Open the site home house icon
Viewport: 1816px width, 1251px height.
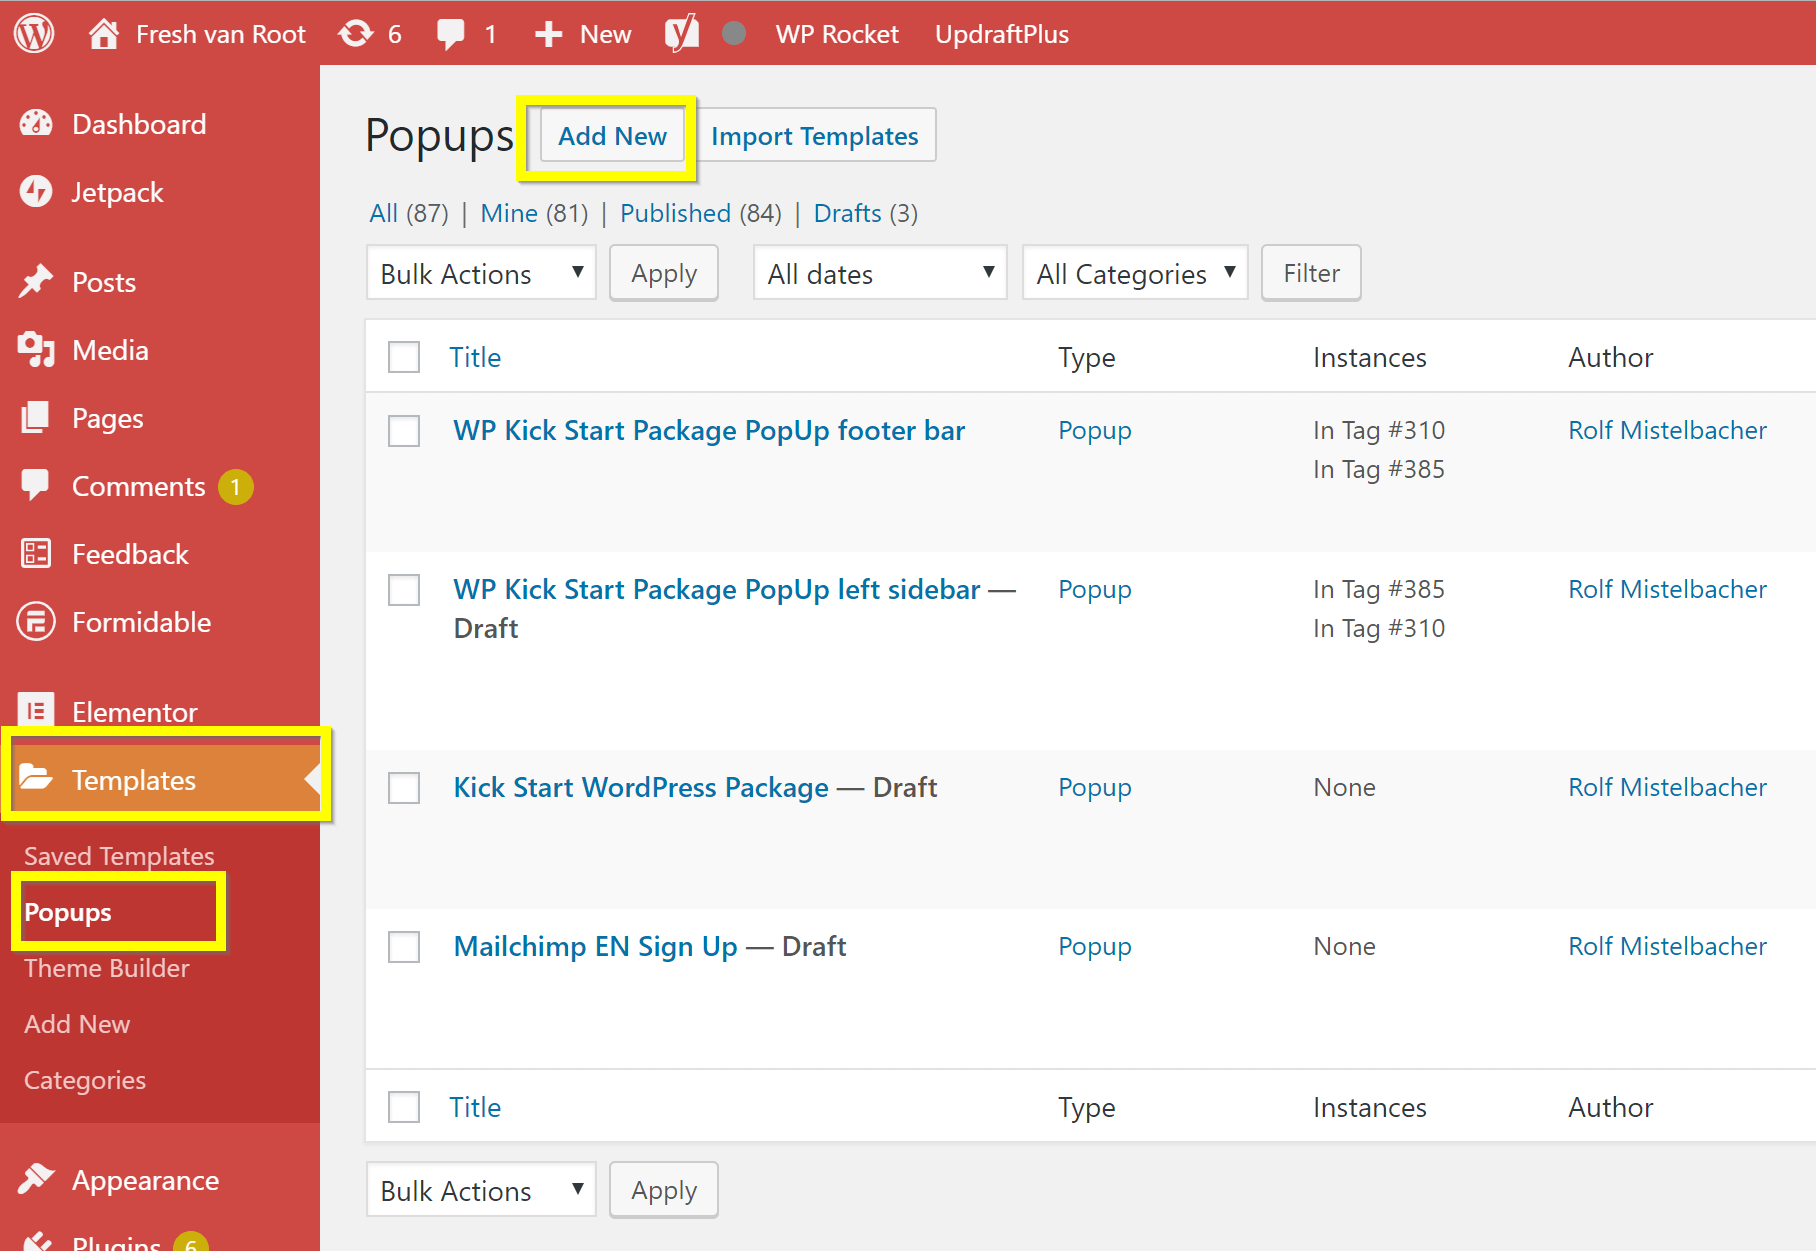click(103, 33)
